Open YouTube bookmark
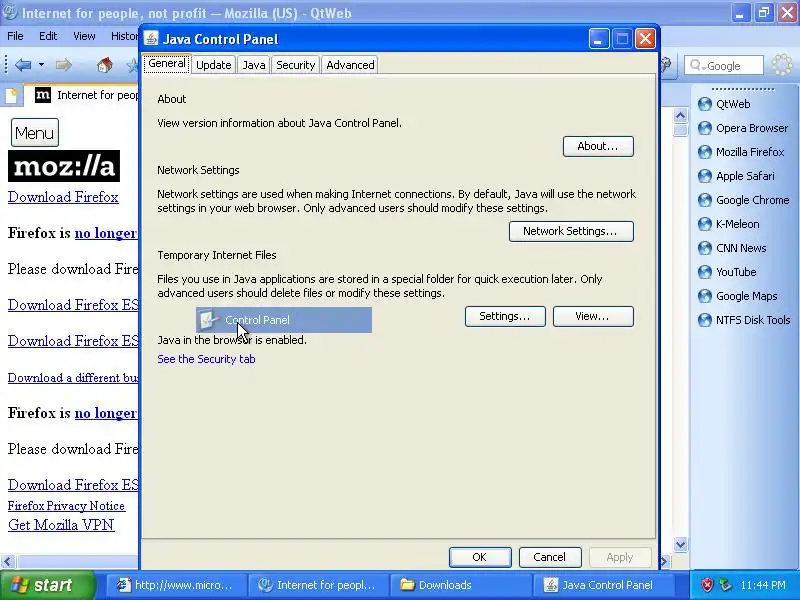The height and width of the screenshot is (600, 800). tap(727, 272)
